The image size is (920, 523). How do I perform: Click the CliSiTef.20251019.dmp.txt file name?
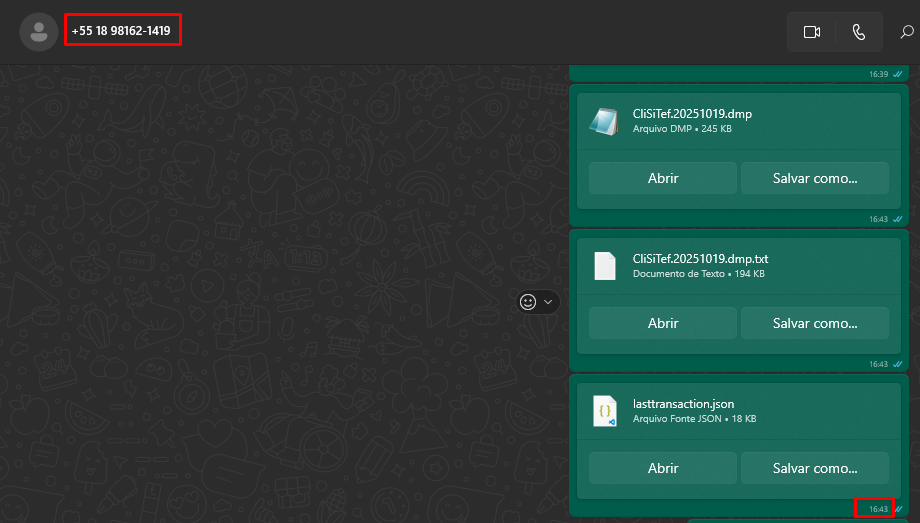pyautogui.click(x=700, y=259)
